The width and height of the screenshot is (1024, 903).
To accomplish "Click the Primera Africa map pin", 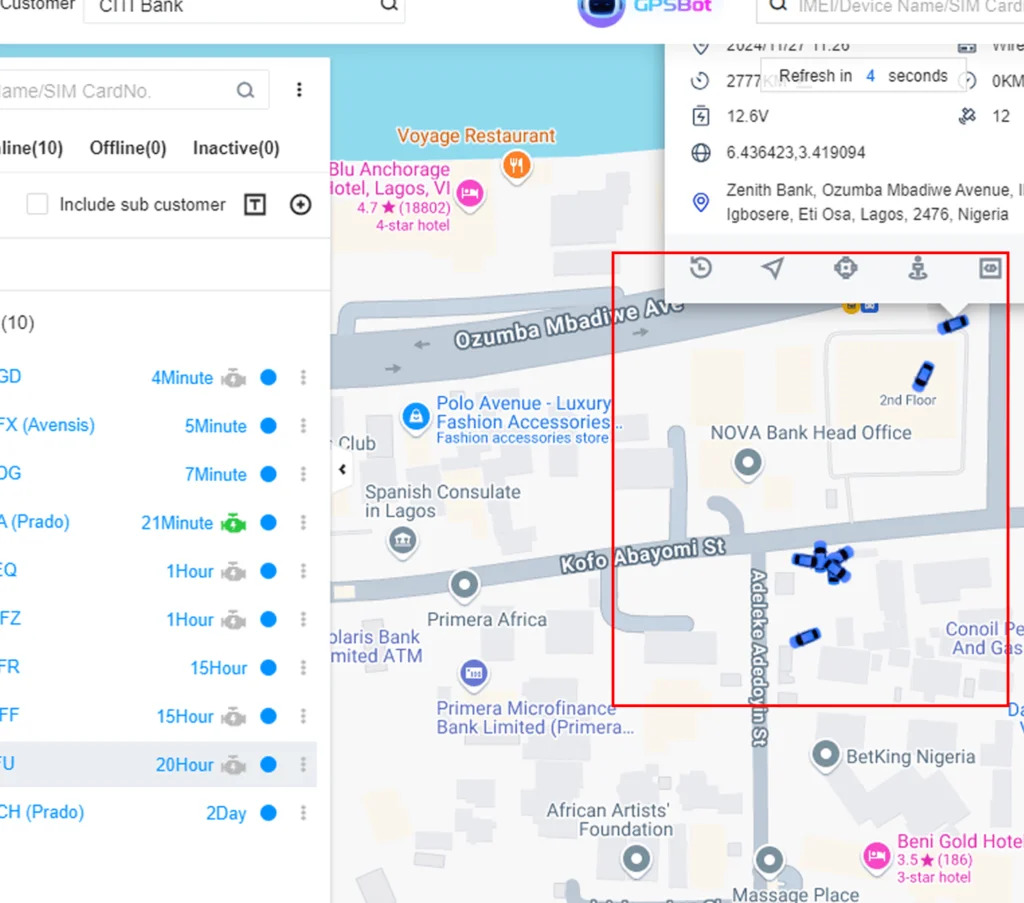I will [464, 585].
